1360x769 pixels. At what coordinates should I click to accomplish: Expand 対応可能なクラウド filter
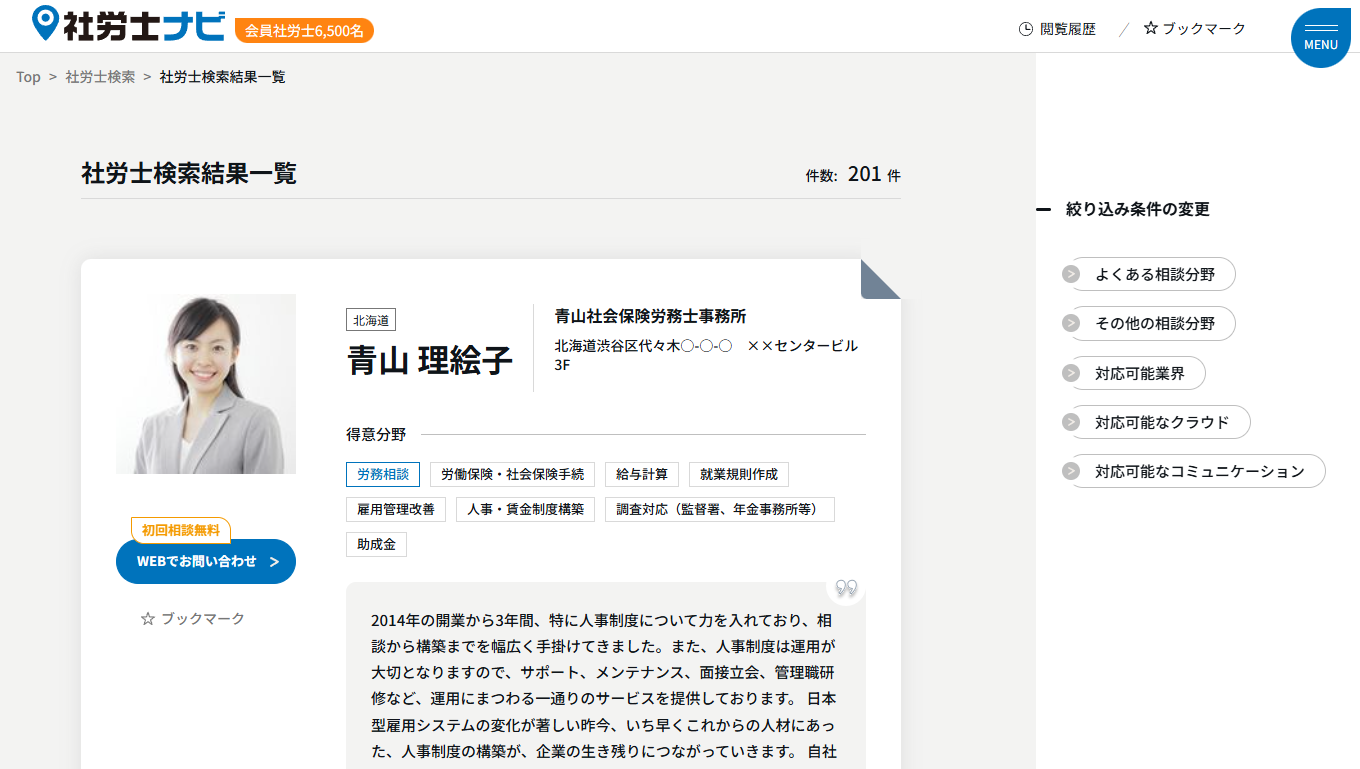point(1156,422)
